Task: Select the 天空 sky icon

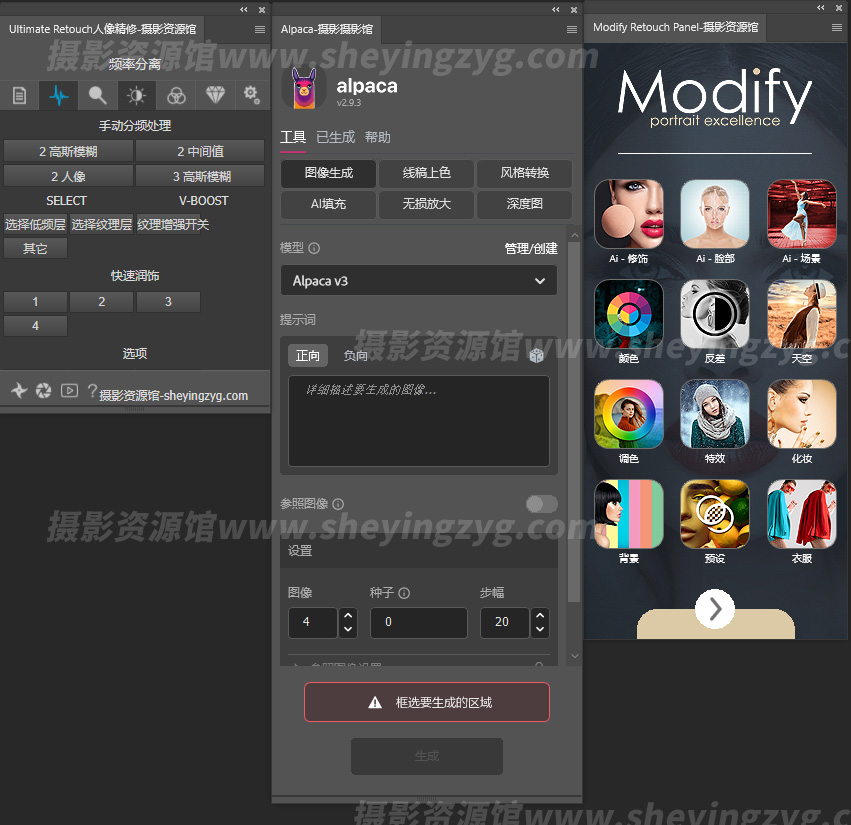Action: click(801, 314)
